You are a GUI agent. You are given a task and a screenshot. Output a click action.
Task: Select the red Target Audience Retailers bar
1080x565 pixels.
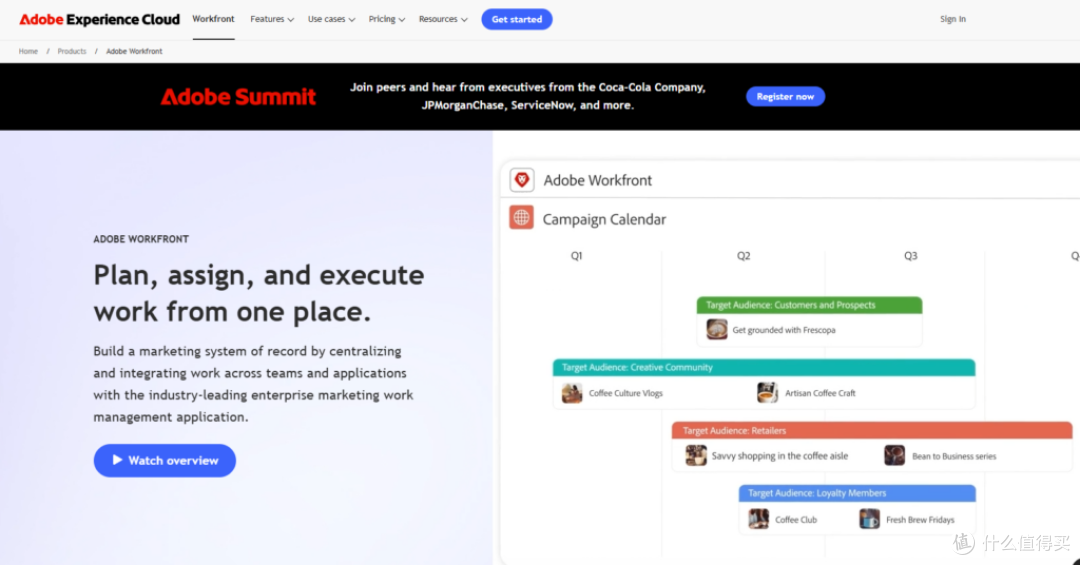(x=872, y=431)
